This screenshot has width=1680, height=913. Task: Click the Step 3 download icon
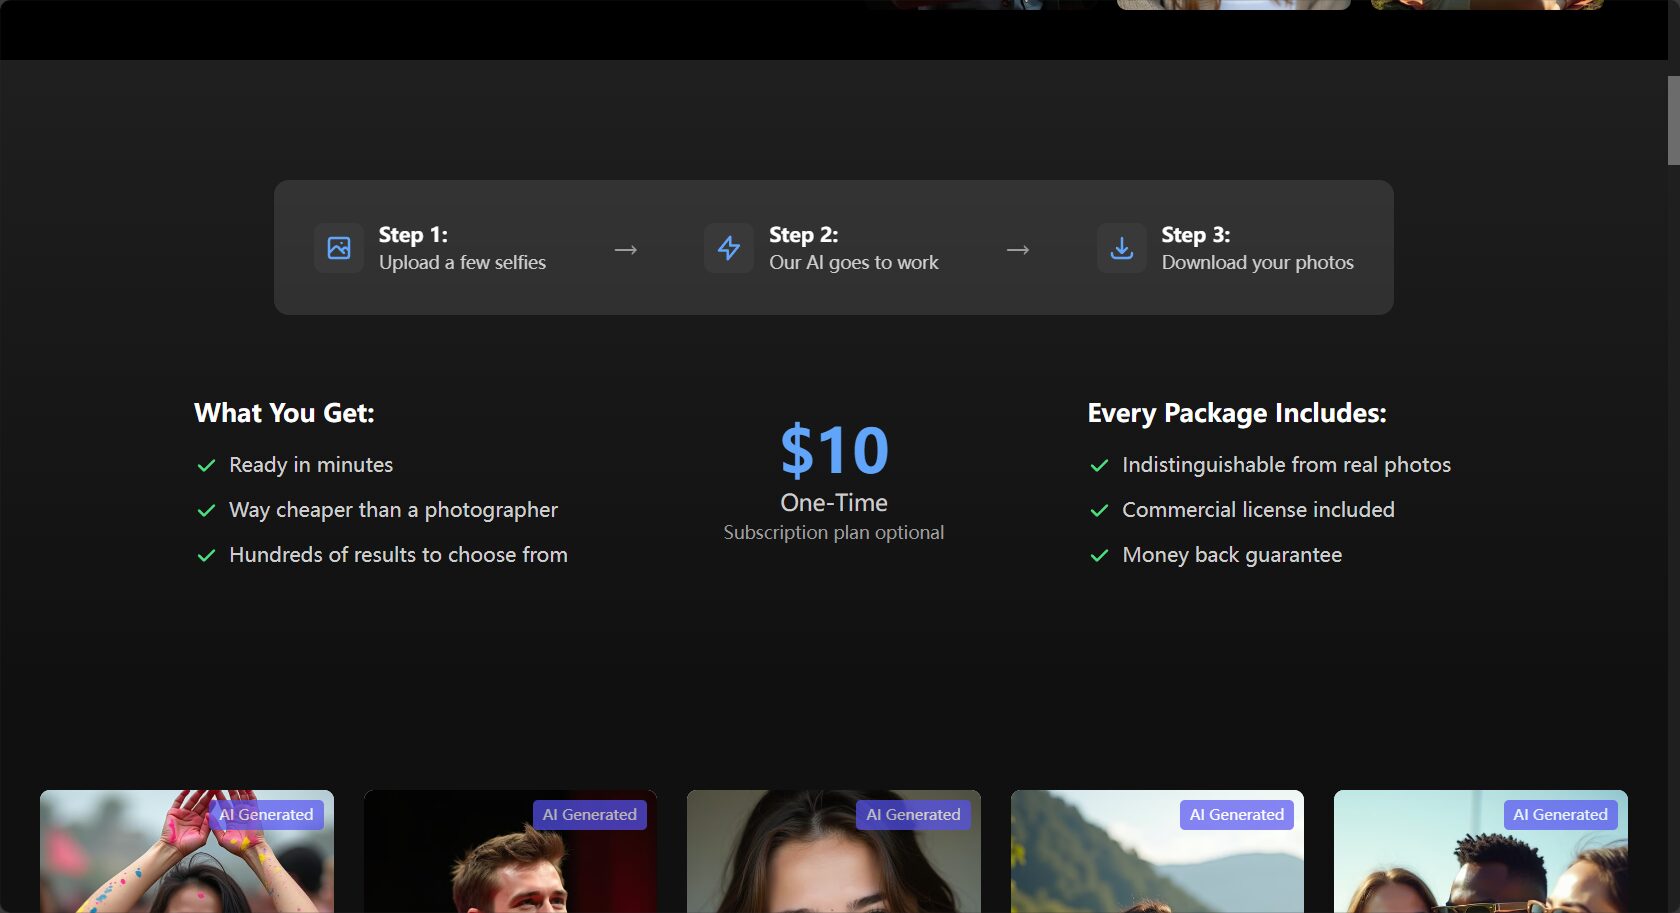pyautogui.click(x=1122, y=248)
